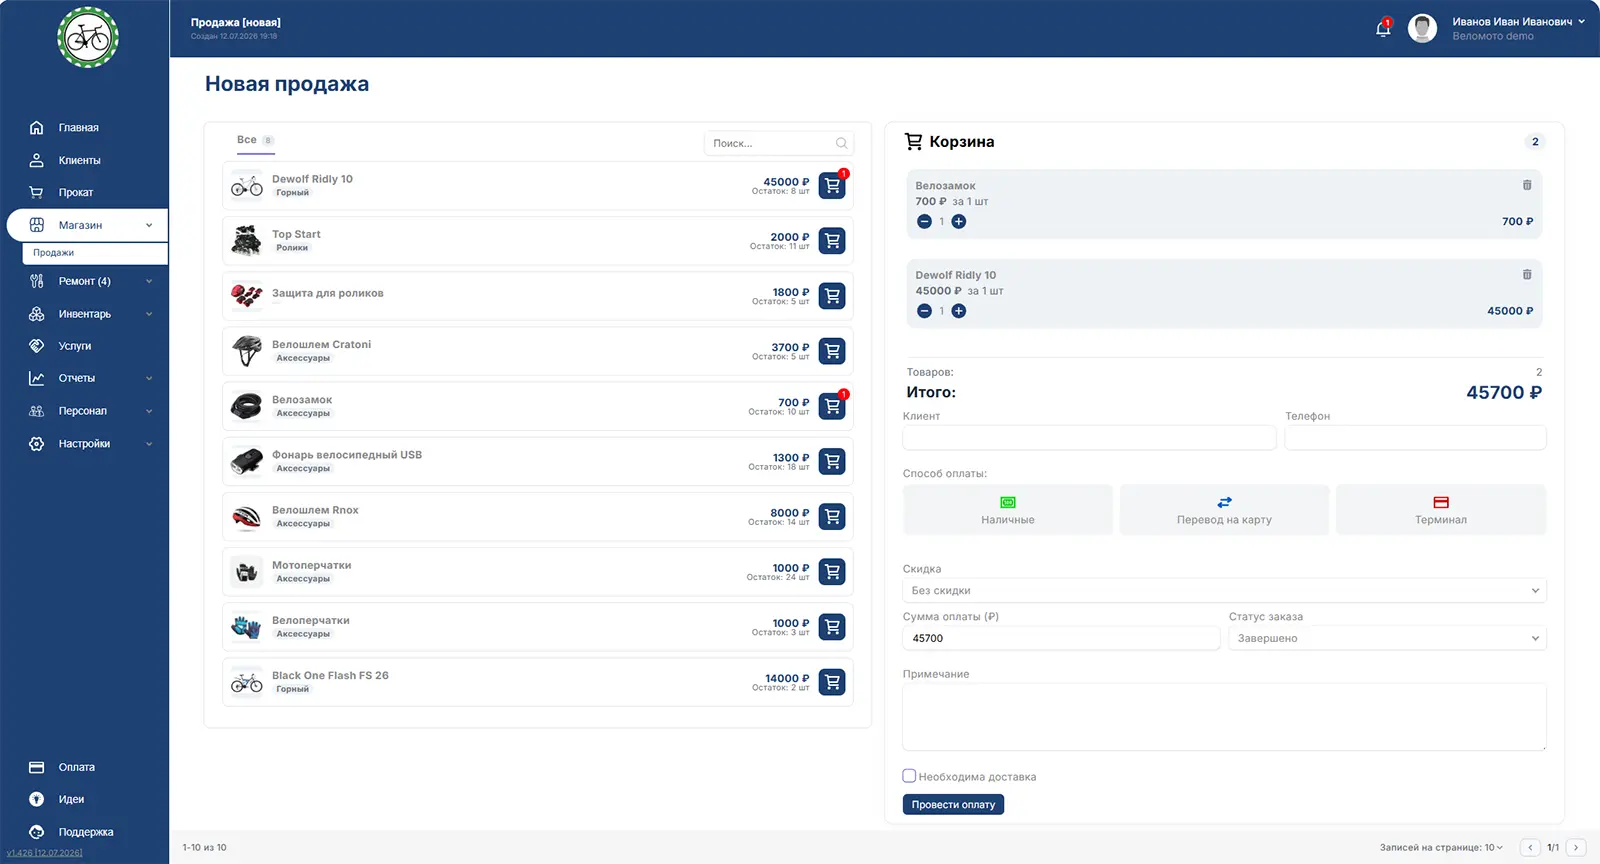
Task: Open Поддержка link in sidebar
Action: pyautogui.click(x=85, y=832)
